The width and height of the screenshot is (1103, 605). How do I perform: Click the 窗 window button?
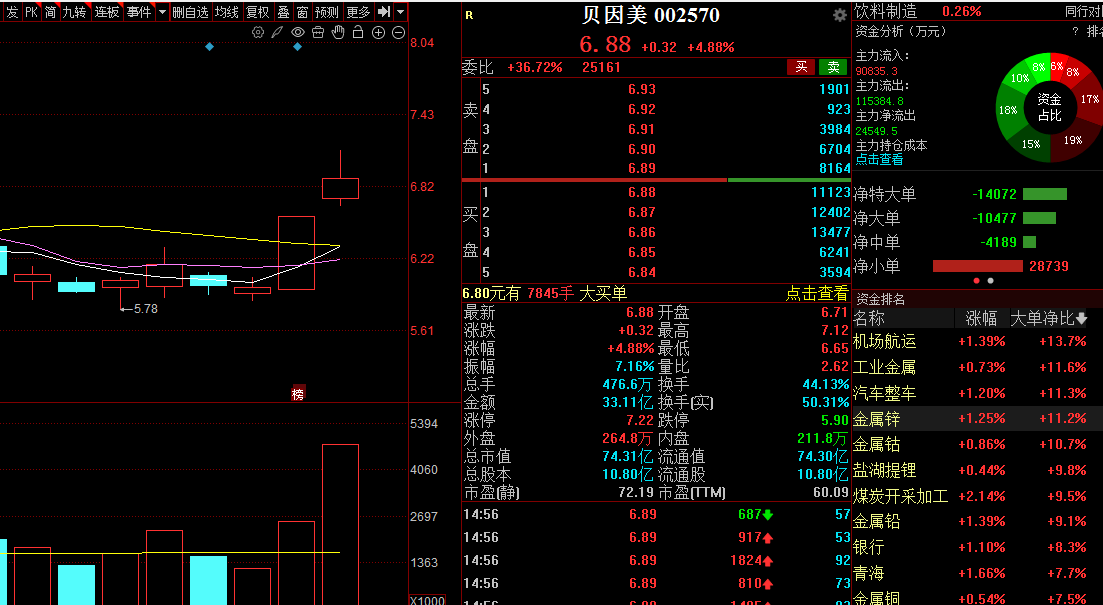coord(302,12)
